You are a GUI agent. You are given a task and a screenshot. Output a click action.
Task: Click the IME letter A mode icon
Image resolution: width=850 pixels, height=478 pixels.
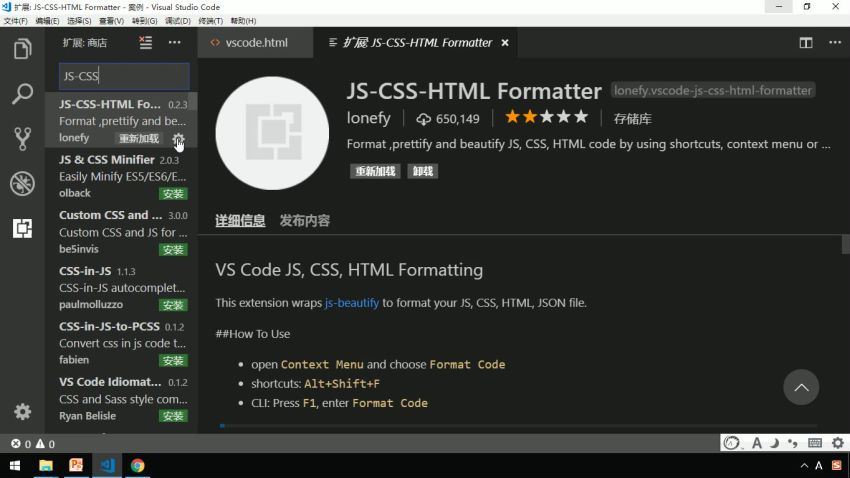(x=757, y=443)
